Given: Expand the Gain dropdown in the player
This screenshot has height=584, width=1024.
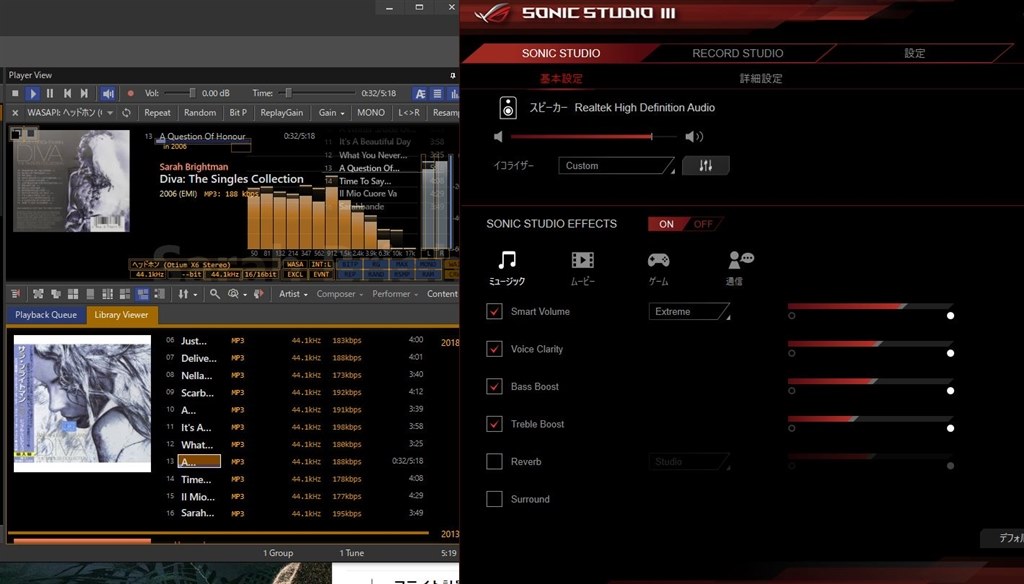Looking at the screenshot, I should [x=331, y=112].
